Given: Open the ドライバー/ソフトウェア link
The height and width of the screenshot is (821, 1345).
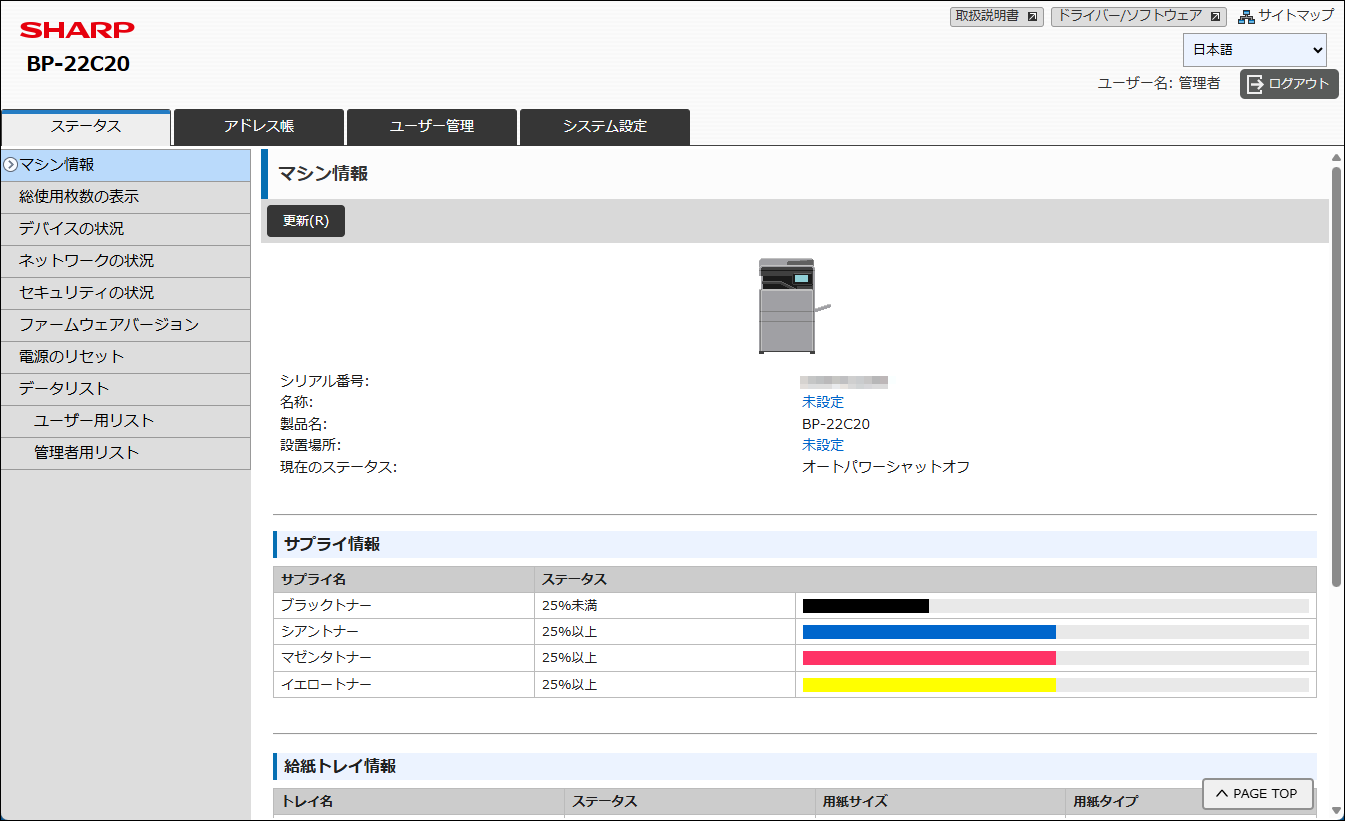Looking at the screenshot, I should (1138, 16).
